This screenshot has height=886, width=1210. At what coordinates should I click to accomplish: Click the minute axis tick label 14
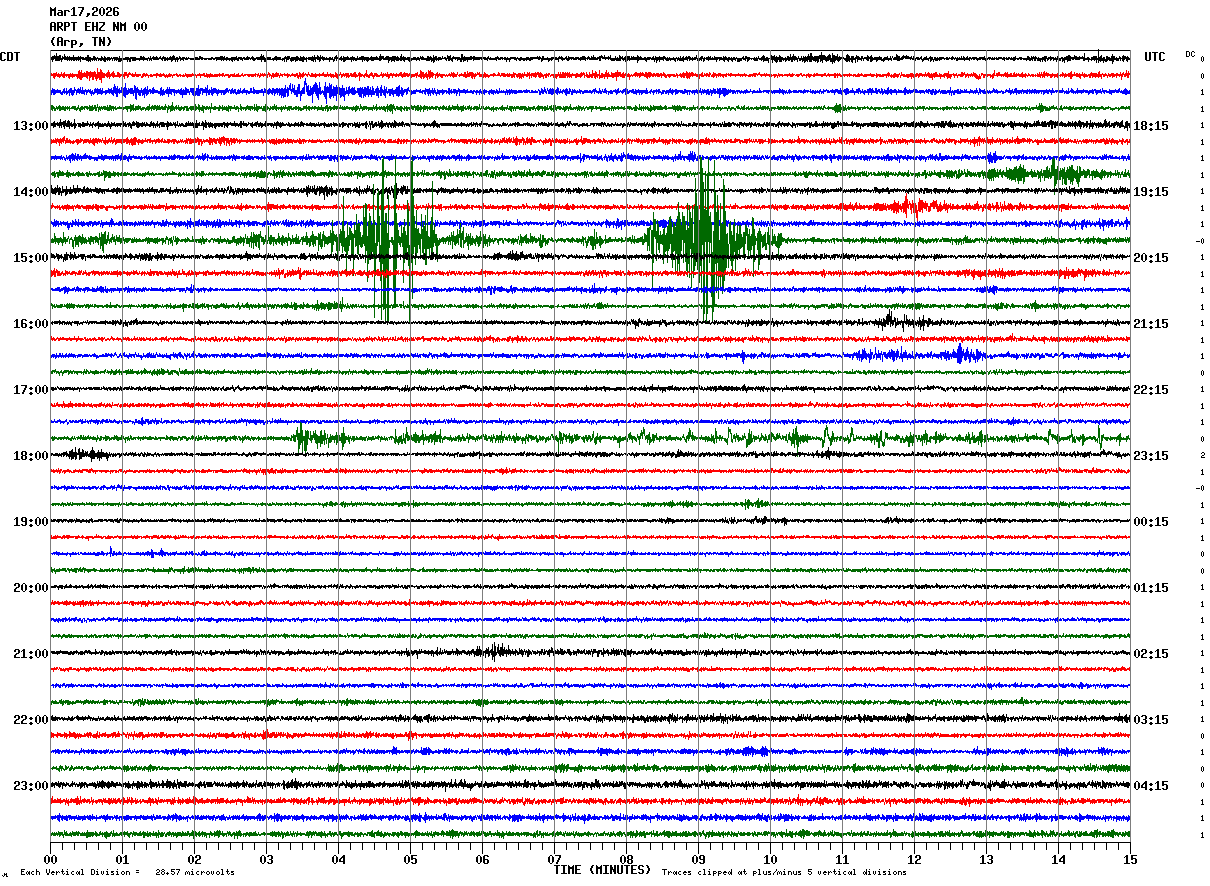tap(1058, 859)
